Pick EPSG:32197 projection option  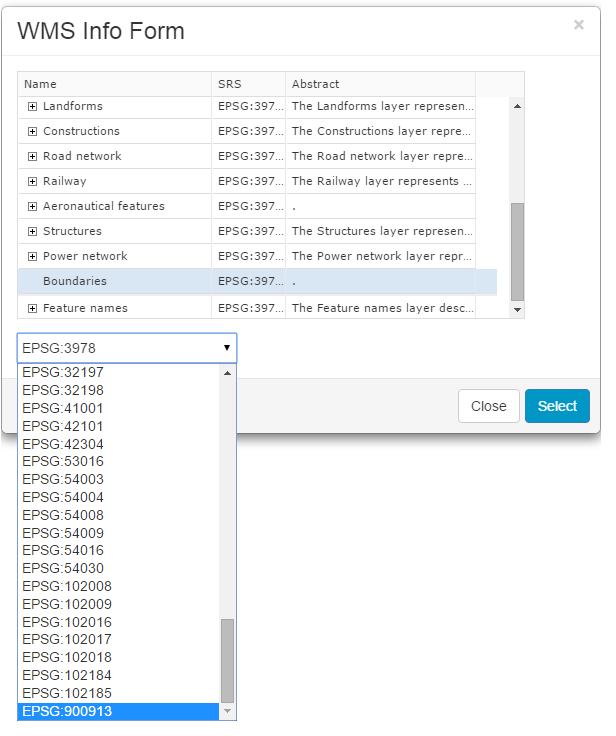(x=118, y=372)
